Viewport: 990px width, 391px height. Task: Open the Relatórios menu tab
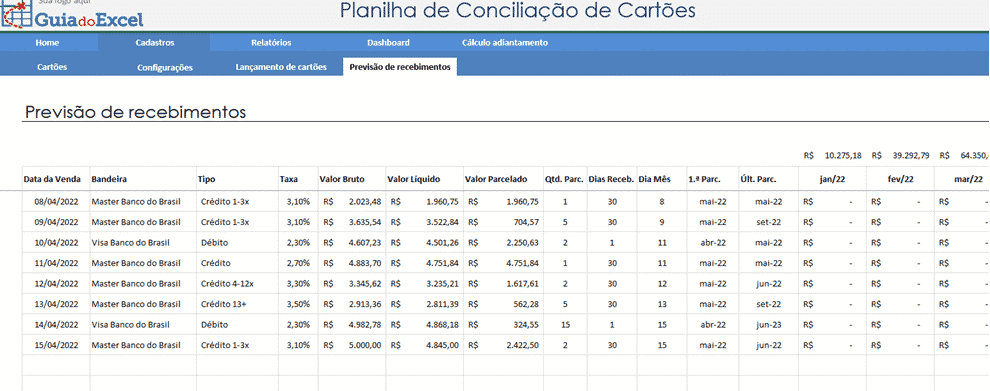click(271, 43)
